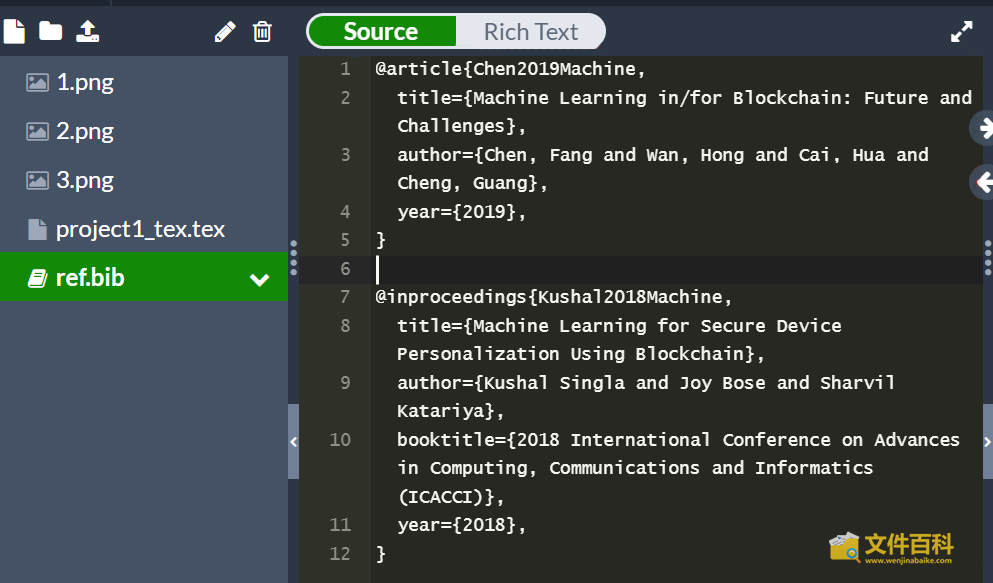Click right-edge chevron to expand panel

pos(987,441)
